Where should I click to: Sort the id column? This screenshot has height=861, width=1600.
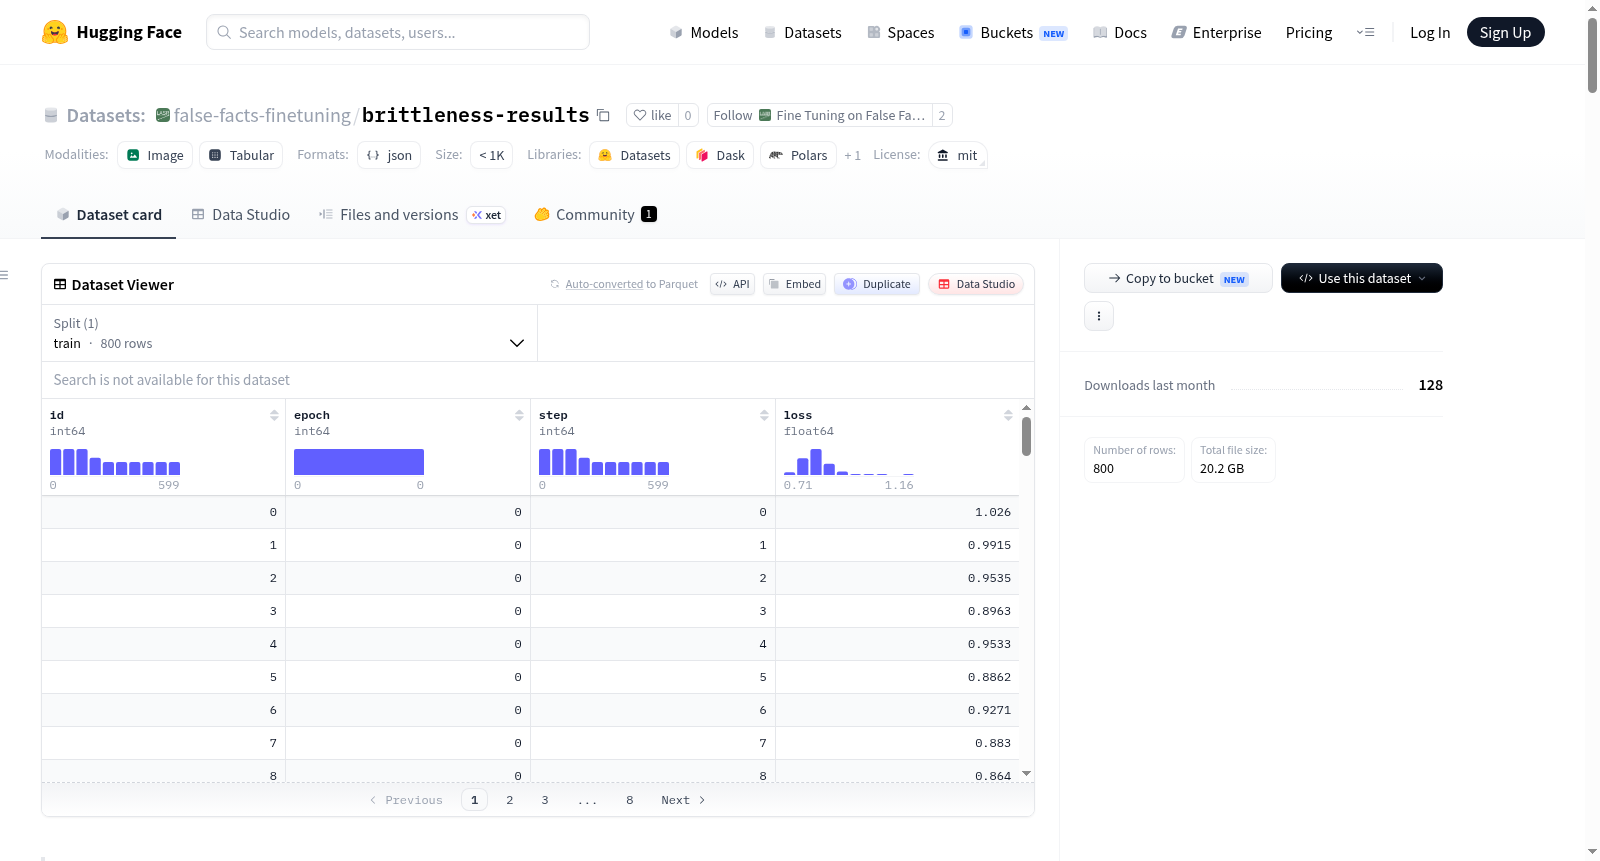(x=274, y=415)
